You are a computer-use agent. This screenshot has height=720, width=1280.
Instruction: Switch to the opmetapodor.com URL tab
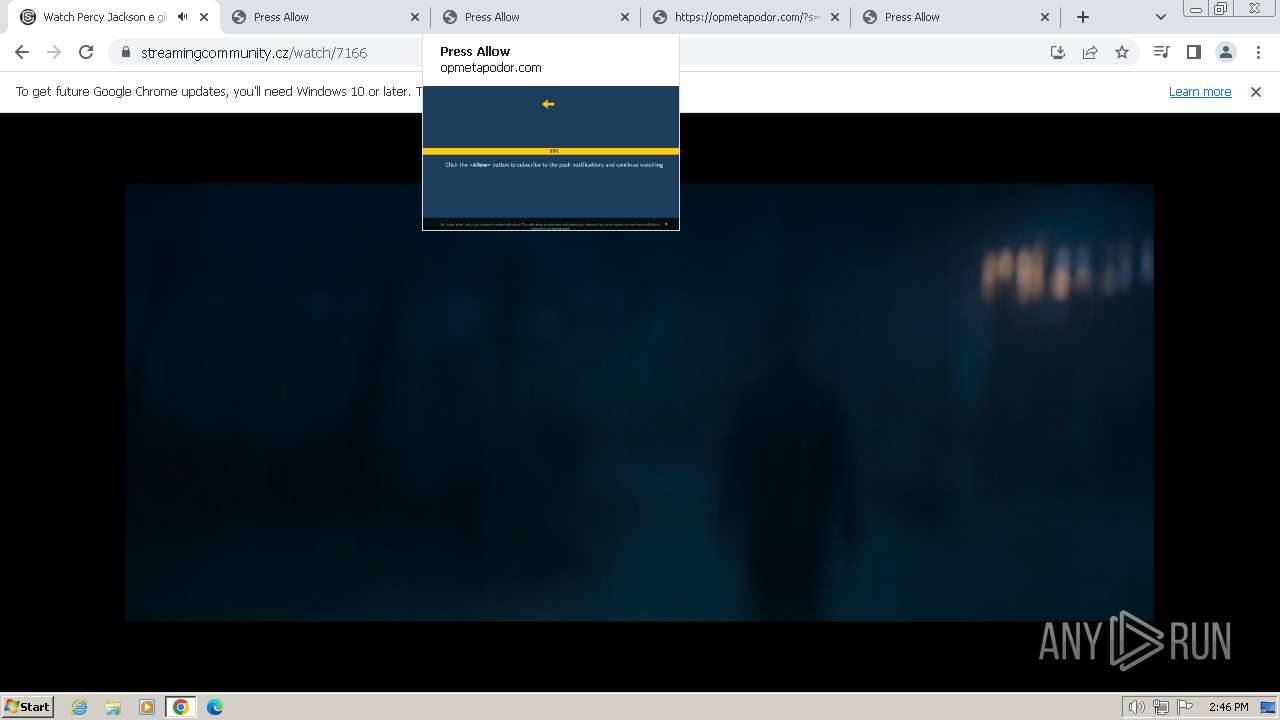pyautogui.click(x=747, y=17)
